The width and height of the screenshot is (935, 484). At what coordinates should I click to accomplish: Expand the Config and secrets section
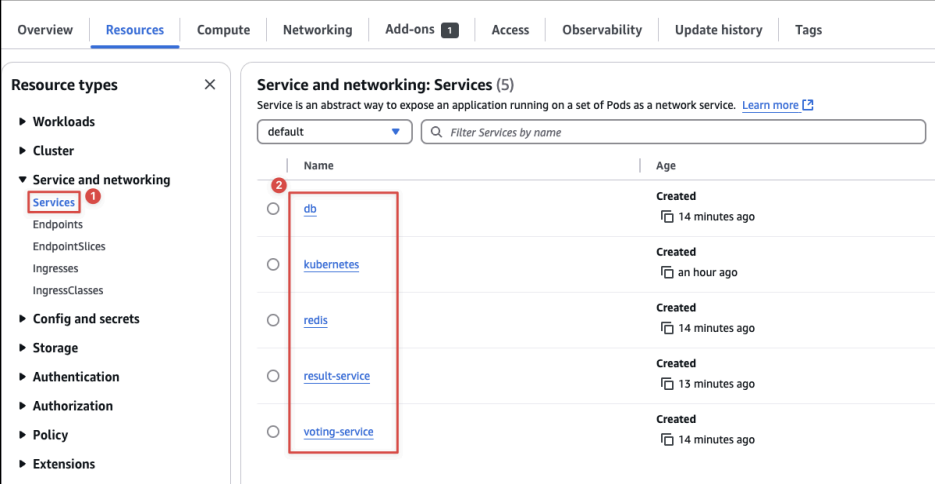coord(23,319)
